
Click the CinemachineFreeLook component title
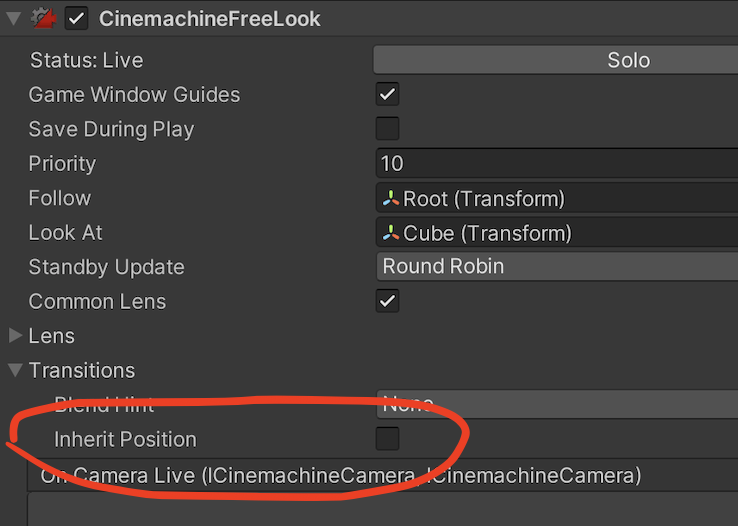click(x=209, y=19)
